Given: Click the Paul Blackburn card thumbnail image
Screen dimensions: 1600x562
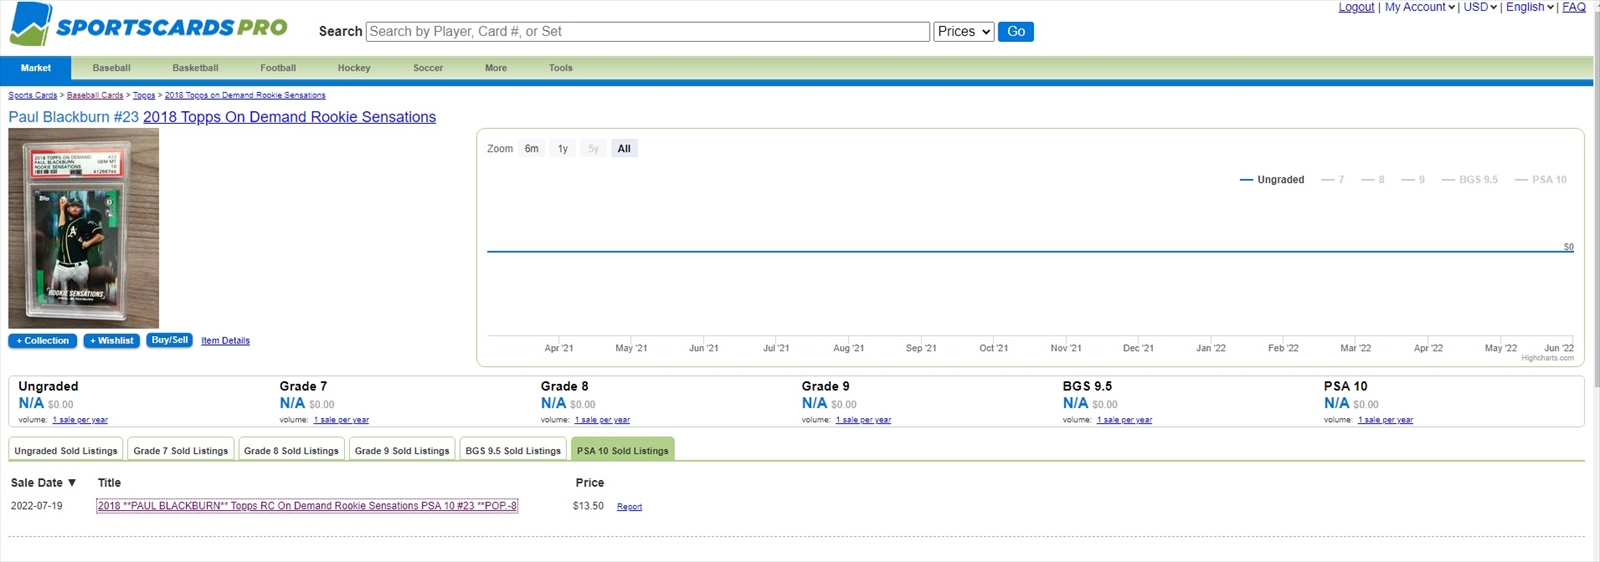Looking at the screenshot, I should click(x=83, y=228).
